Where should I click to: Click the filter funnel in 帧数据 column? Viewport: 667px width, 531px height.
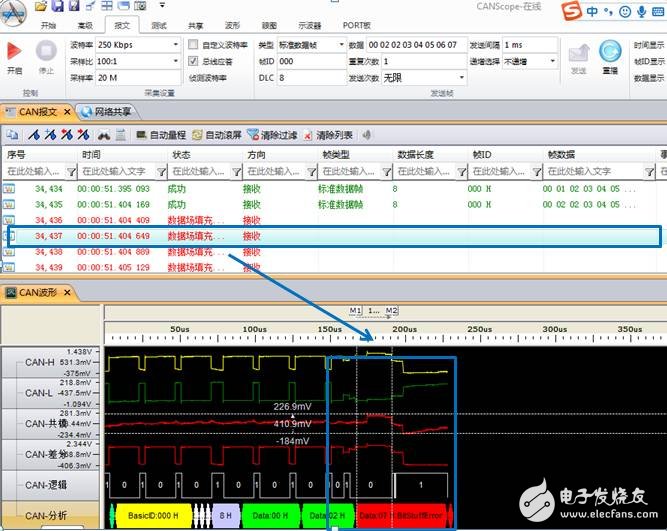(649, 171)
